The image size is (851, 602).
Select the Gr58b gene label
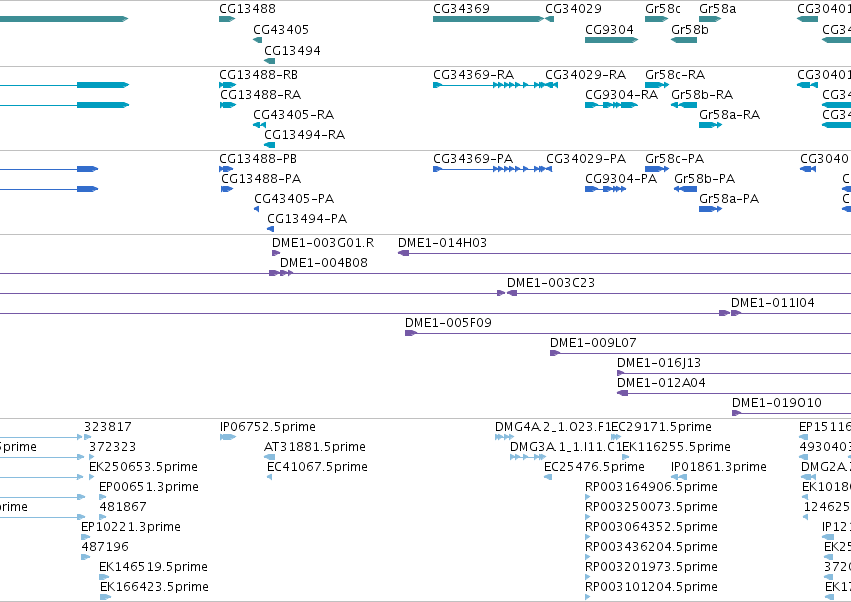(690, 29)
